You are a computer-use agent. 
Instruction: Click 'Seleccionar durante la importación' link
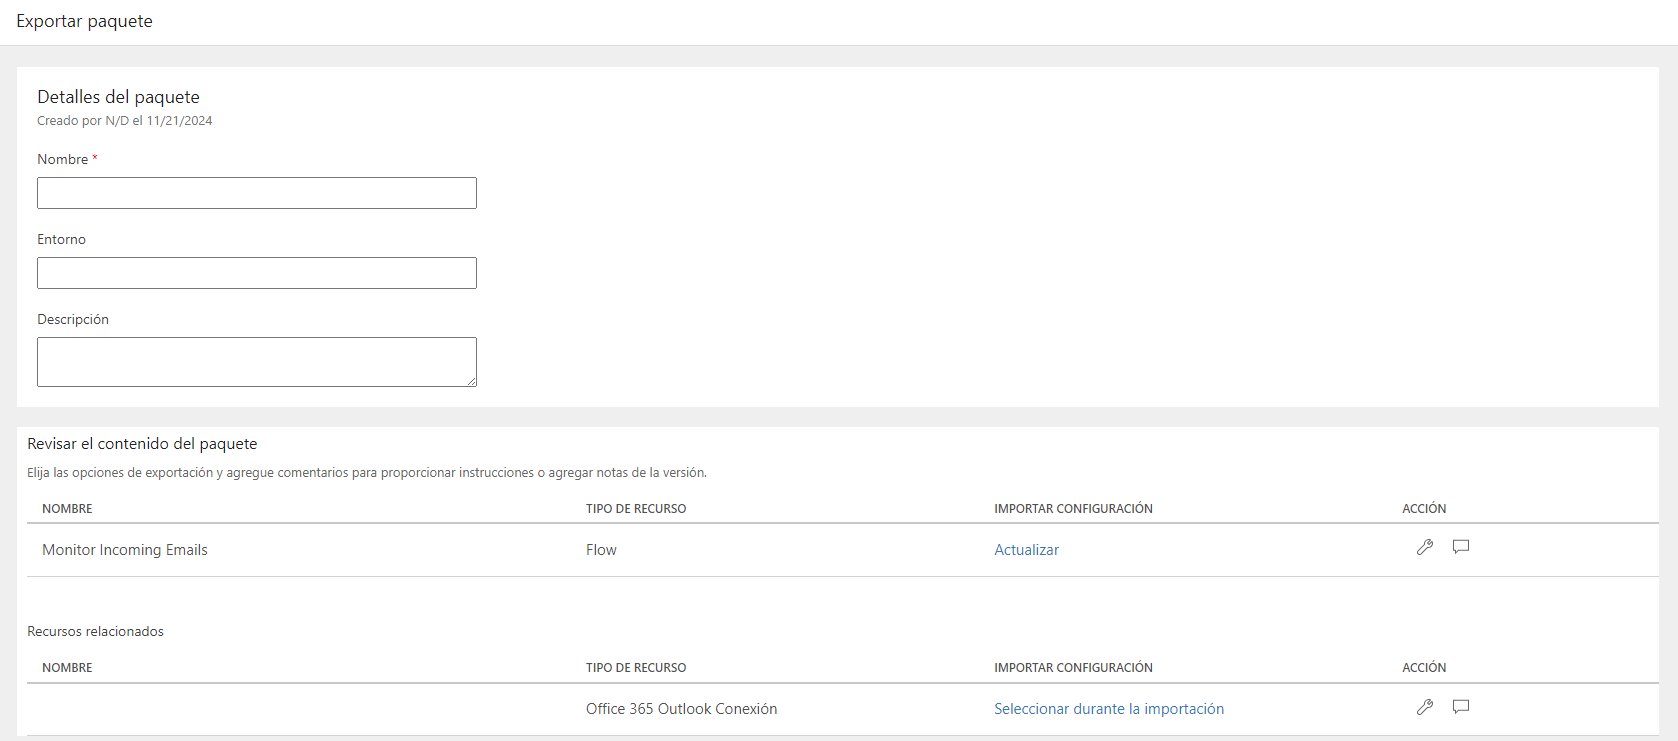coord(1108,709)
